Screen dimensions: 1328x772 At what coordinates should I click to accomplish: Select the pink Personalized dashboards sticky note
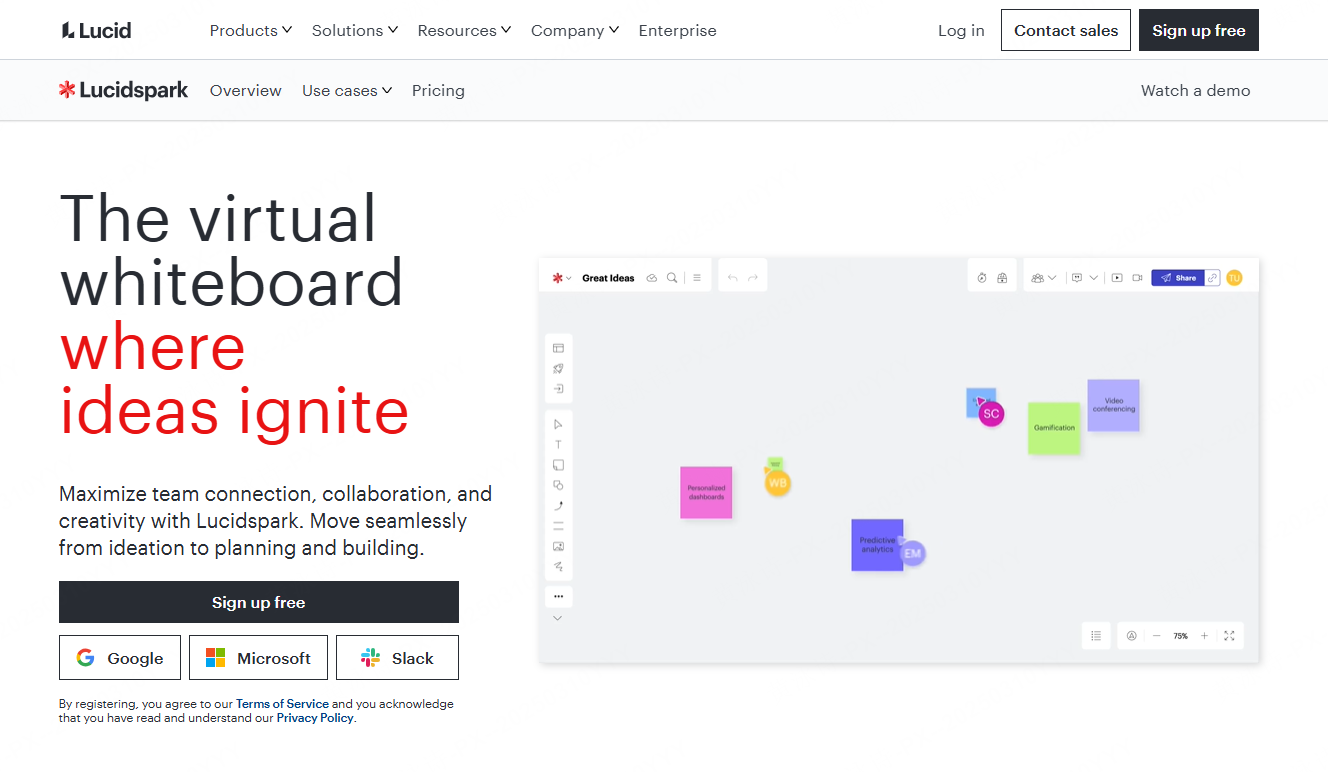pos(706,492)
